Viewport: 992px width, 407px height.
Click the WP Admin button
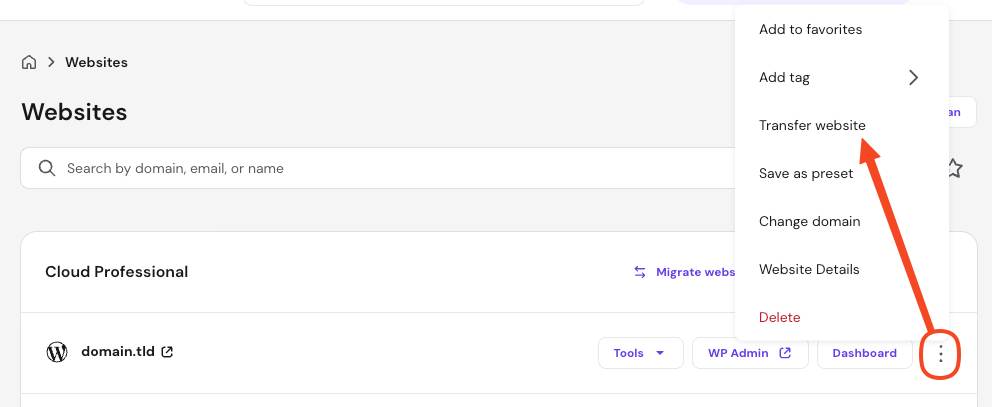pyautogui.click(x=742, y=353)
